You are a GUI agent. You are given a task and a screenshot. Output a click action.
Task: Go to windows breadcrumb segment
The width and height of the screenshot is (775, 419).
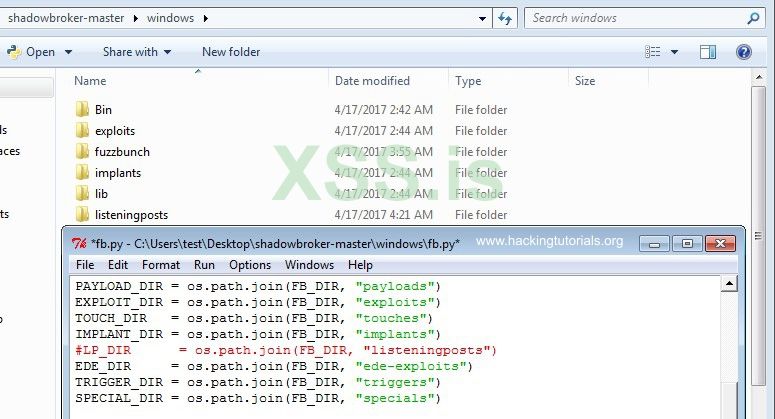tap(171, 18)
